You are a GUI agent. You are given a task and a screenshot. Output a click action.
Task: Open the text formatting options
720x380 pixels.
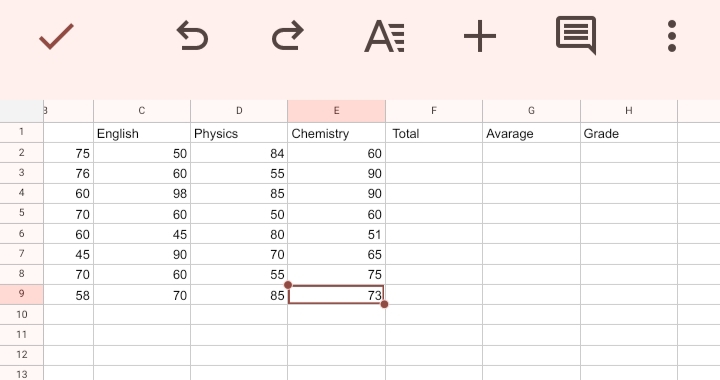point(384,36)
